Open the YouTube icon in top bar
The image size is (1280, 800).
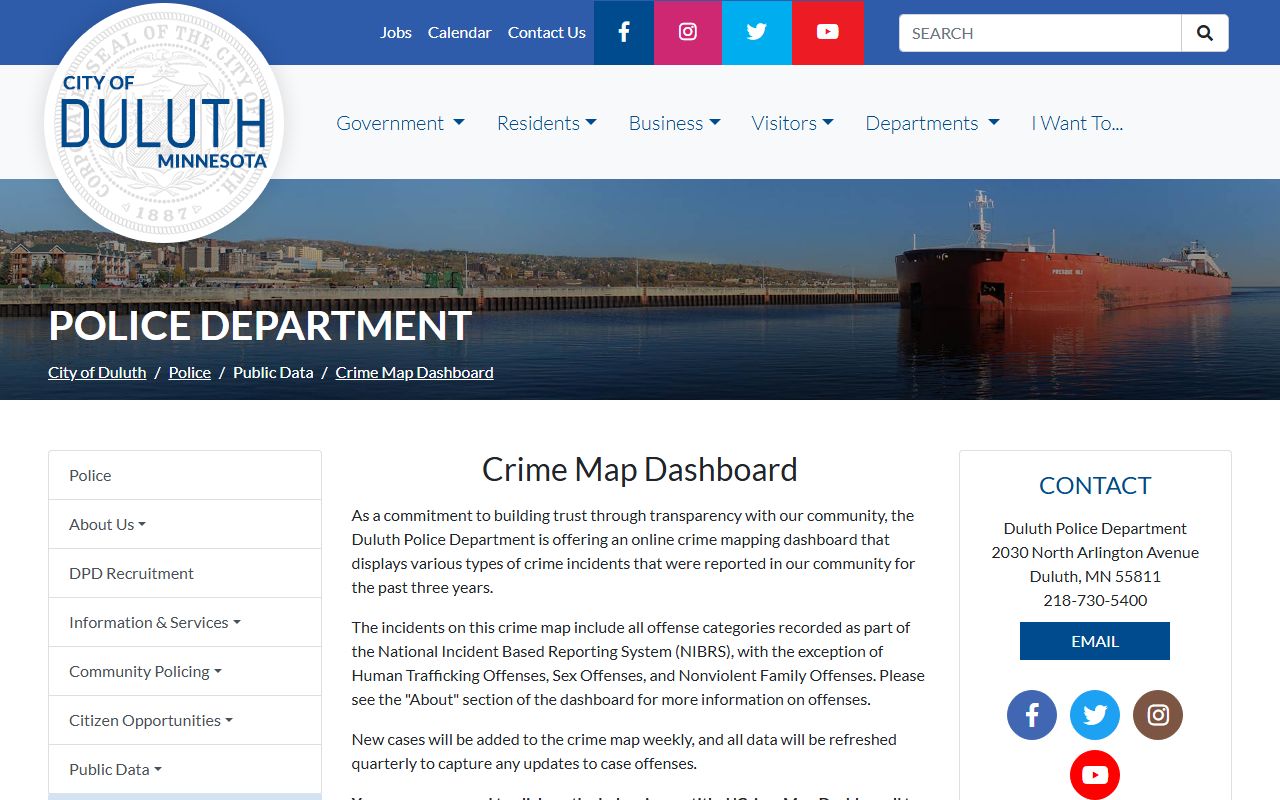(x=828, y=32)
